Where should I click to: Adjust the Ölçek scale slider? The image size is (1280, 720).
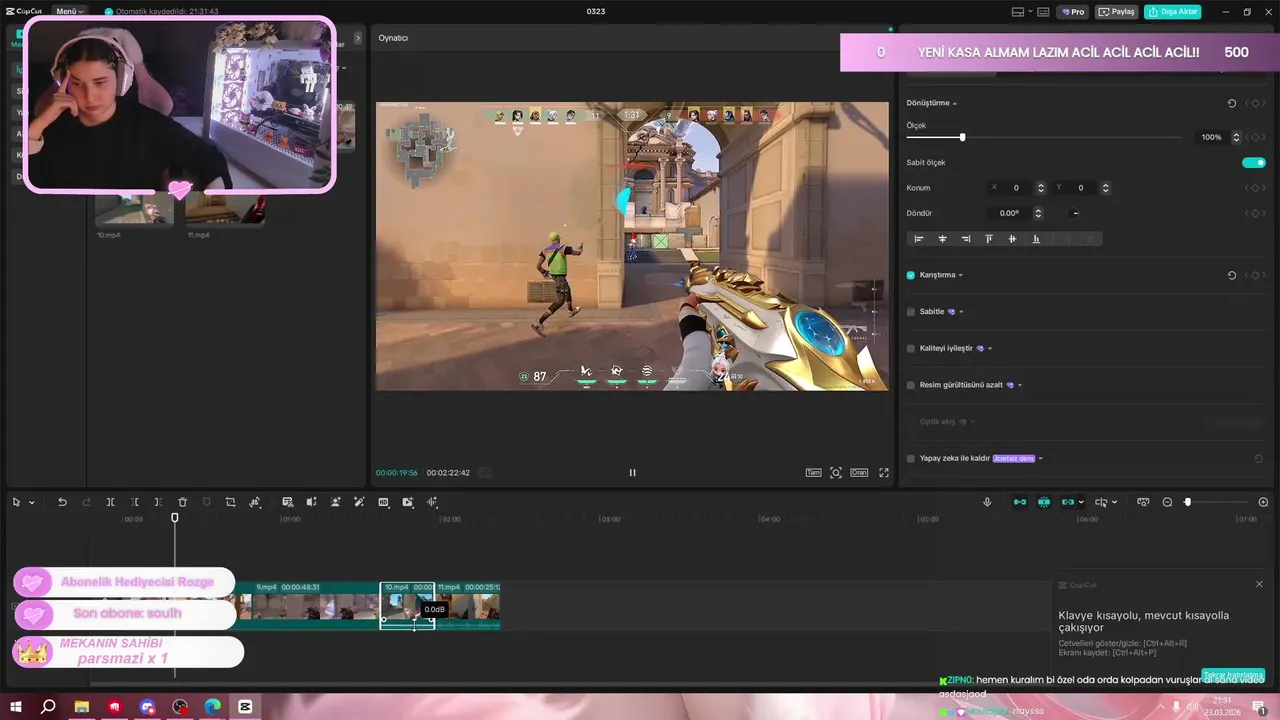[962, 137]
